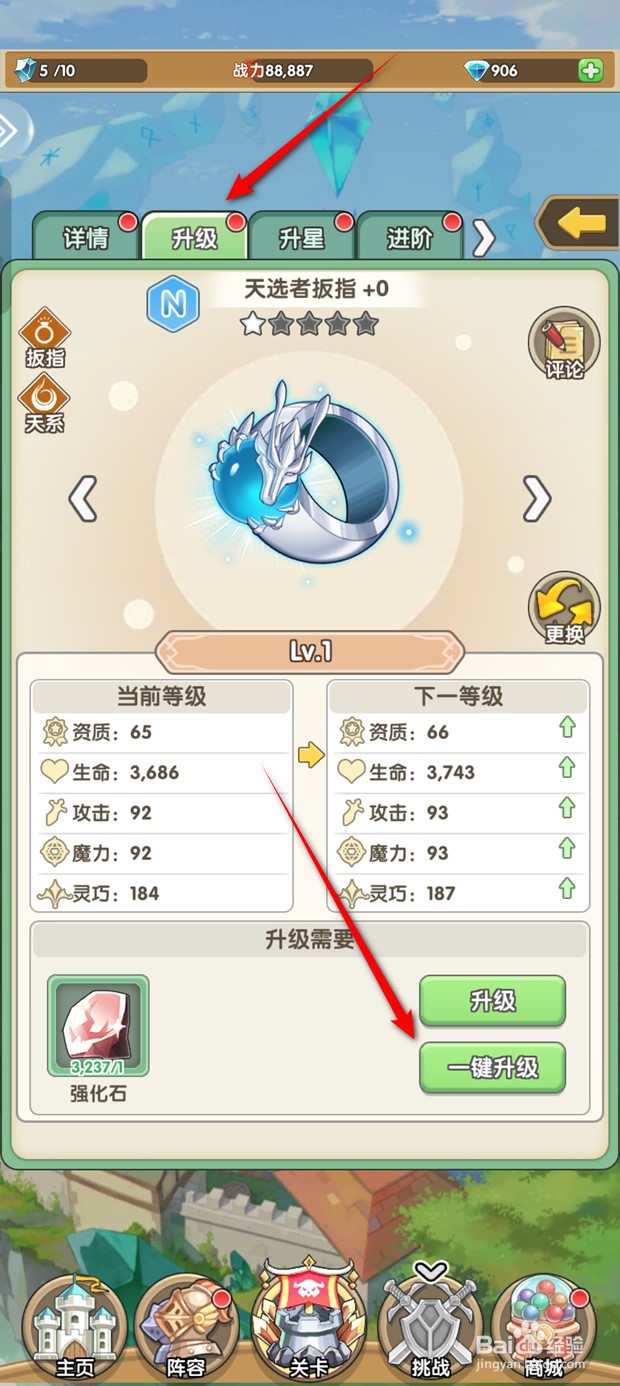Select the 强化石 enhancement stone item
This screenshot has width=620, height=1386.
85,1026
